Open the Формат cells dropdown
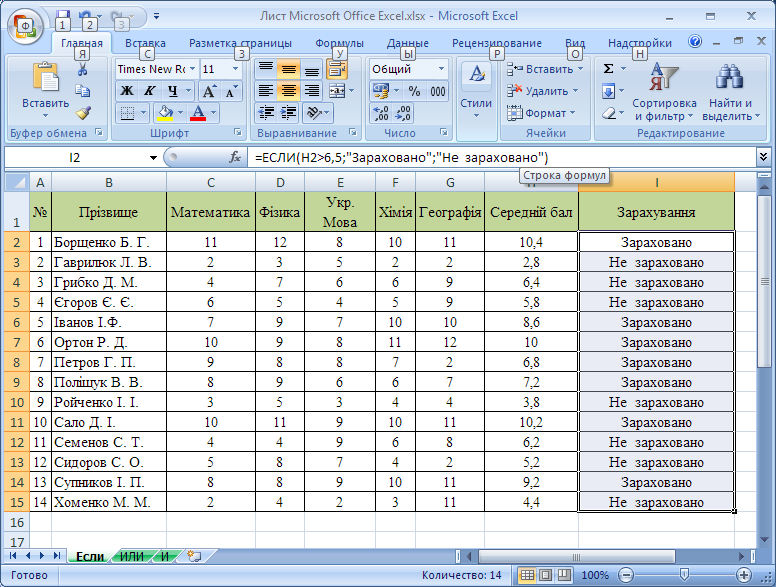This screenshot has width=776, height=587. (541, 113)
